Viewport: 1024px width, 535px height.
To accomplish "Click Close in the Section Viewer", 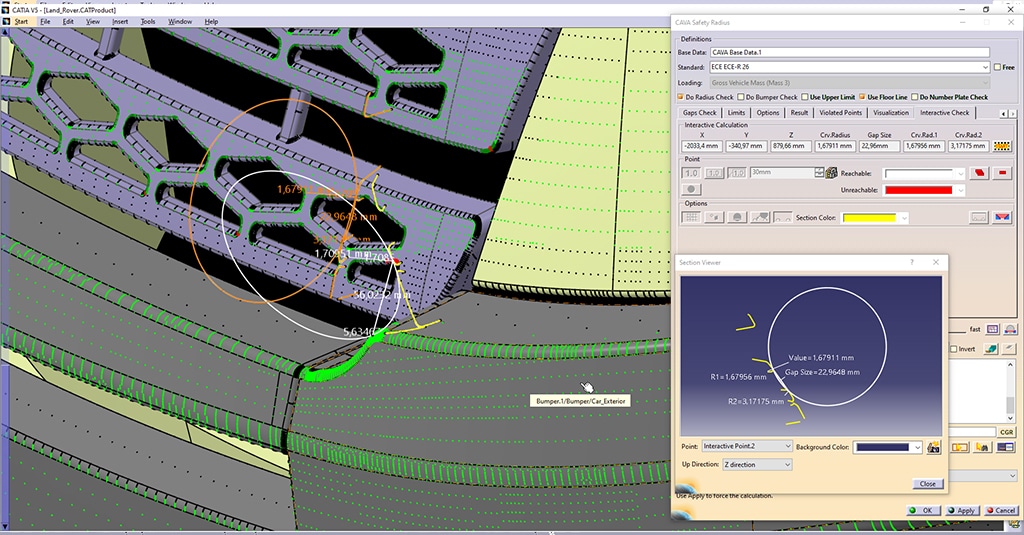I will [x=927, y=483].
